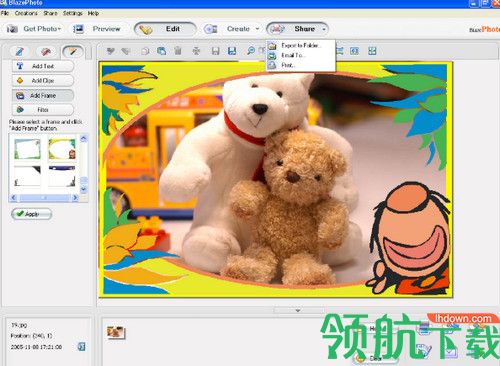Viewport: 500px width, 366px height.
Task: Open the Share menu in the menu bar
Action: [50, 13]
